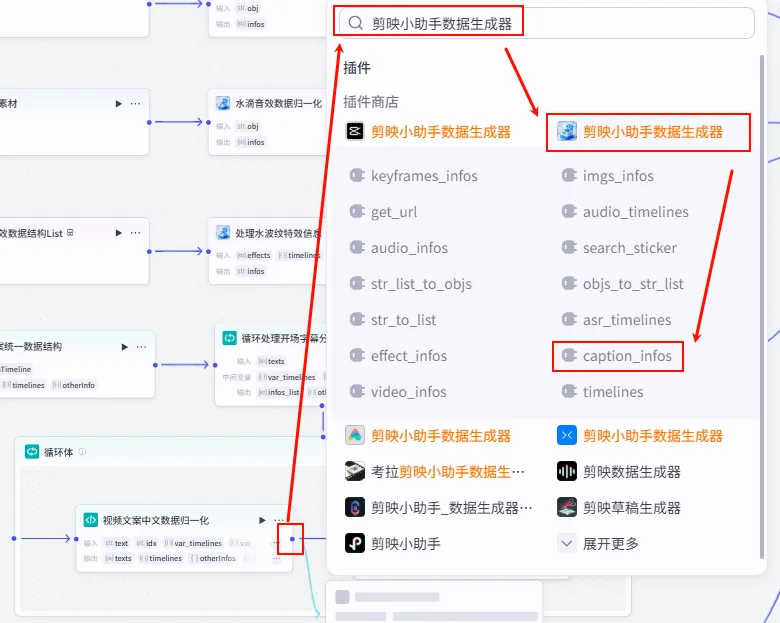The width and height of the screenshot is (780, 623).
Task: Select the timelines tool
Action: (603, 392)
